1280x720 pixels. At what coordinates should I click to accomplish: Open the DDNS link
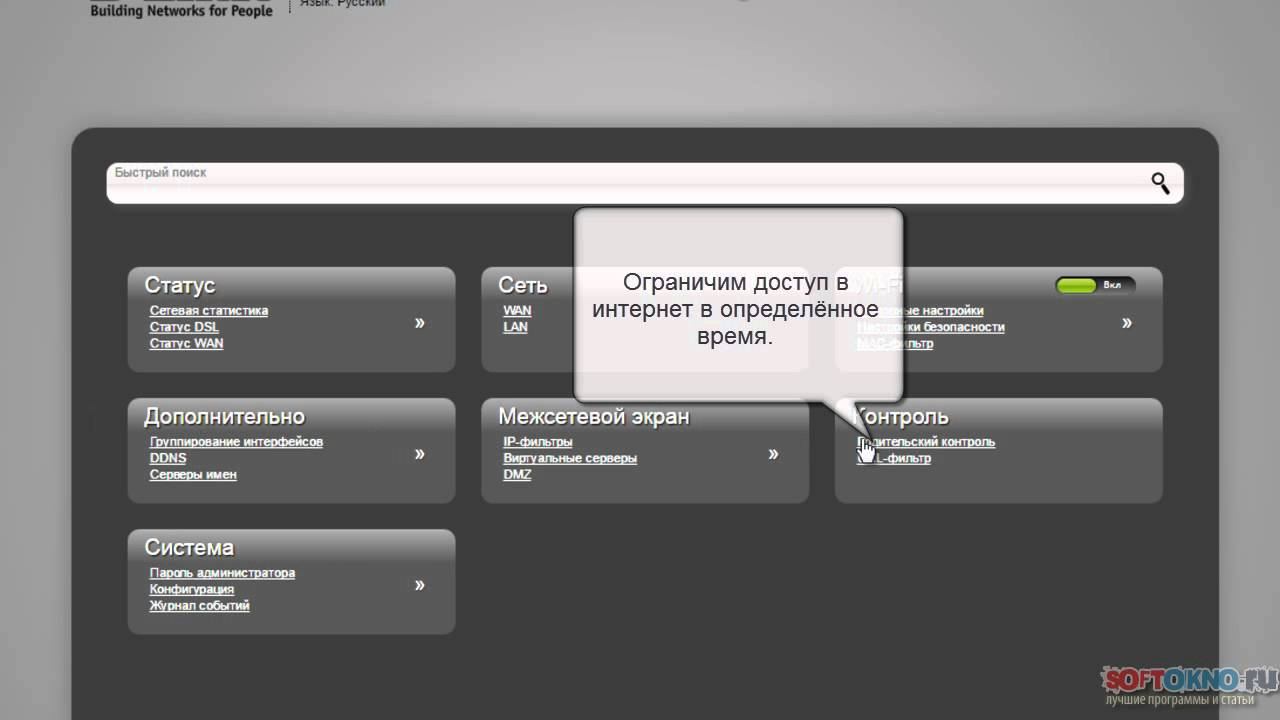[168, 458]
